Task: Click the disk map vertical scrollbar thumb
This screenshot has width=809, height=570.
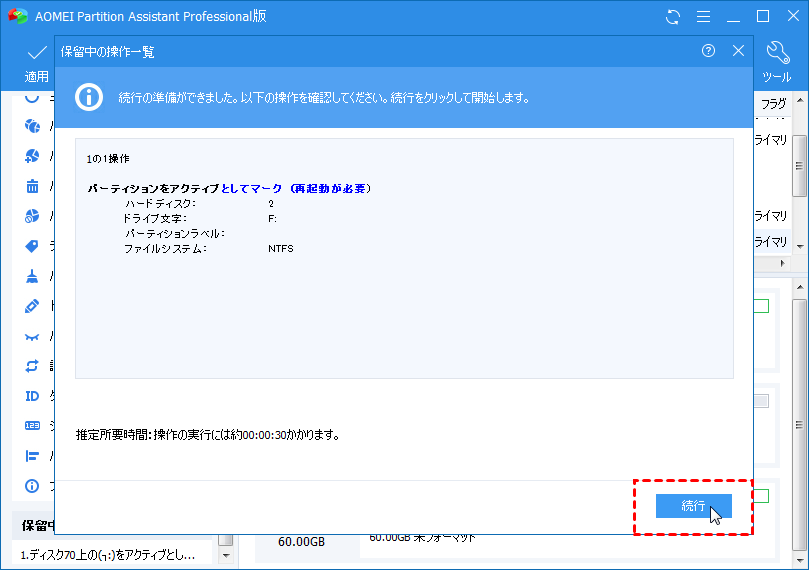Action: 800,425
